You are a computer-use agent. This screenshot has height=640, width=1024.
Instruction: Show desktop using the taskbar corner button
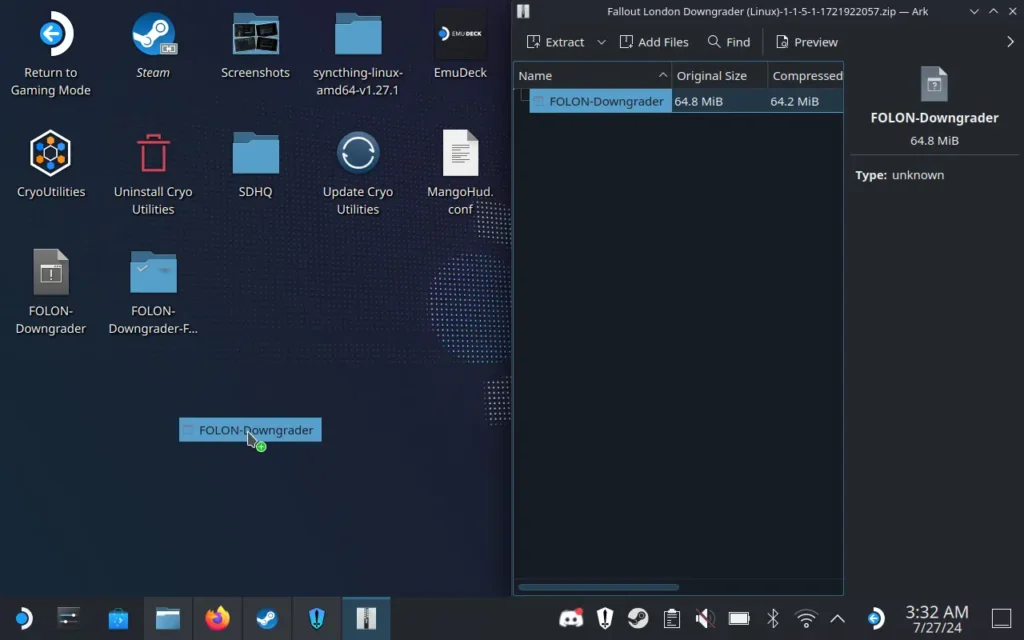[1001, 618]
